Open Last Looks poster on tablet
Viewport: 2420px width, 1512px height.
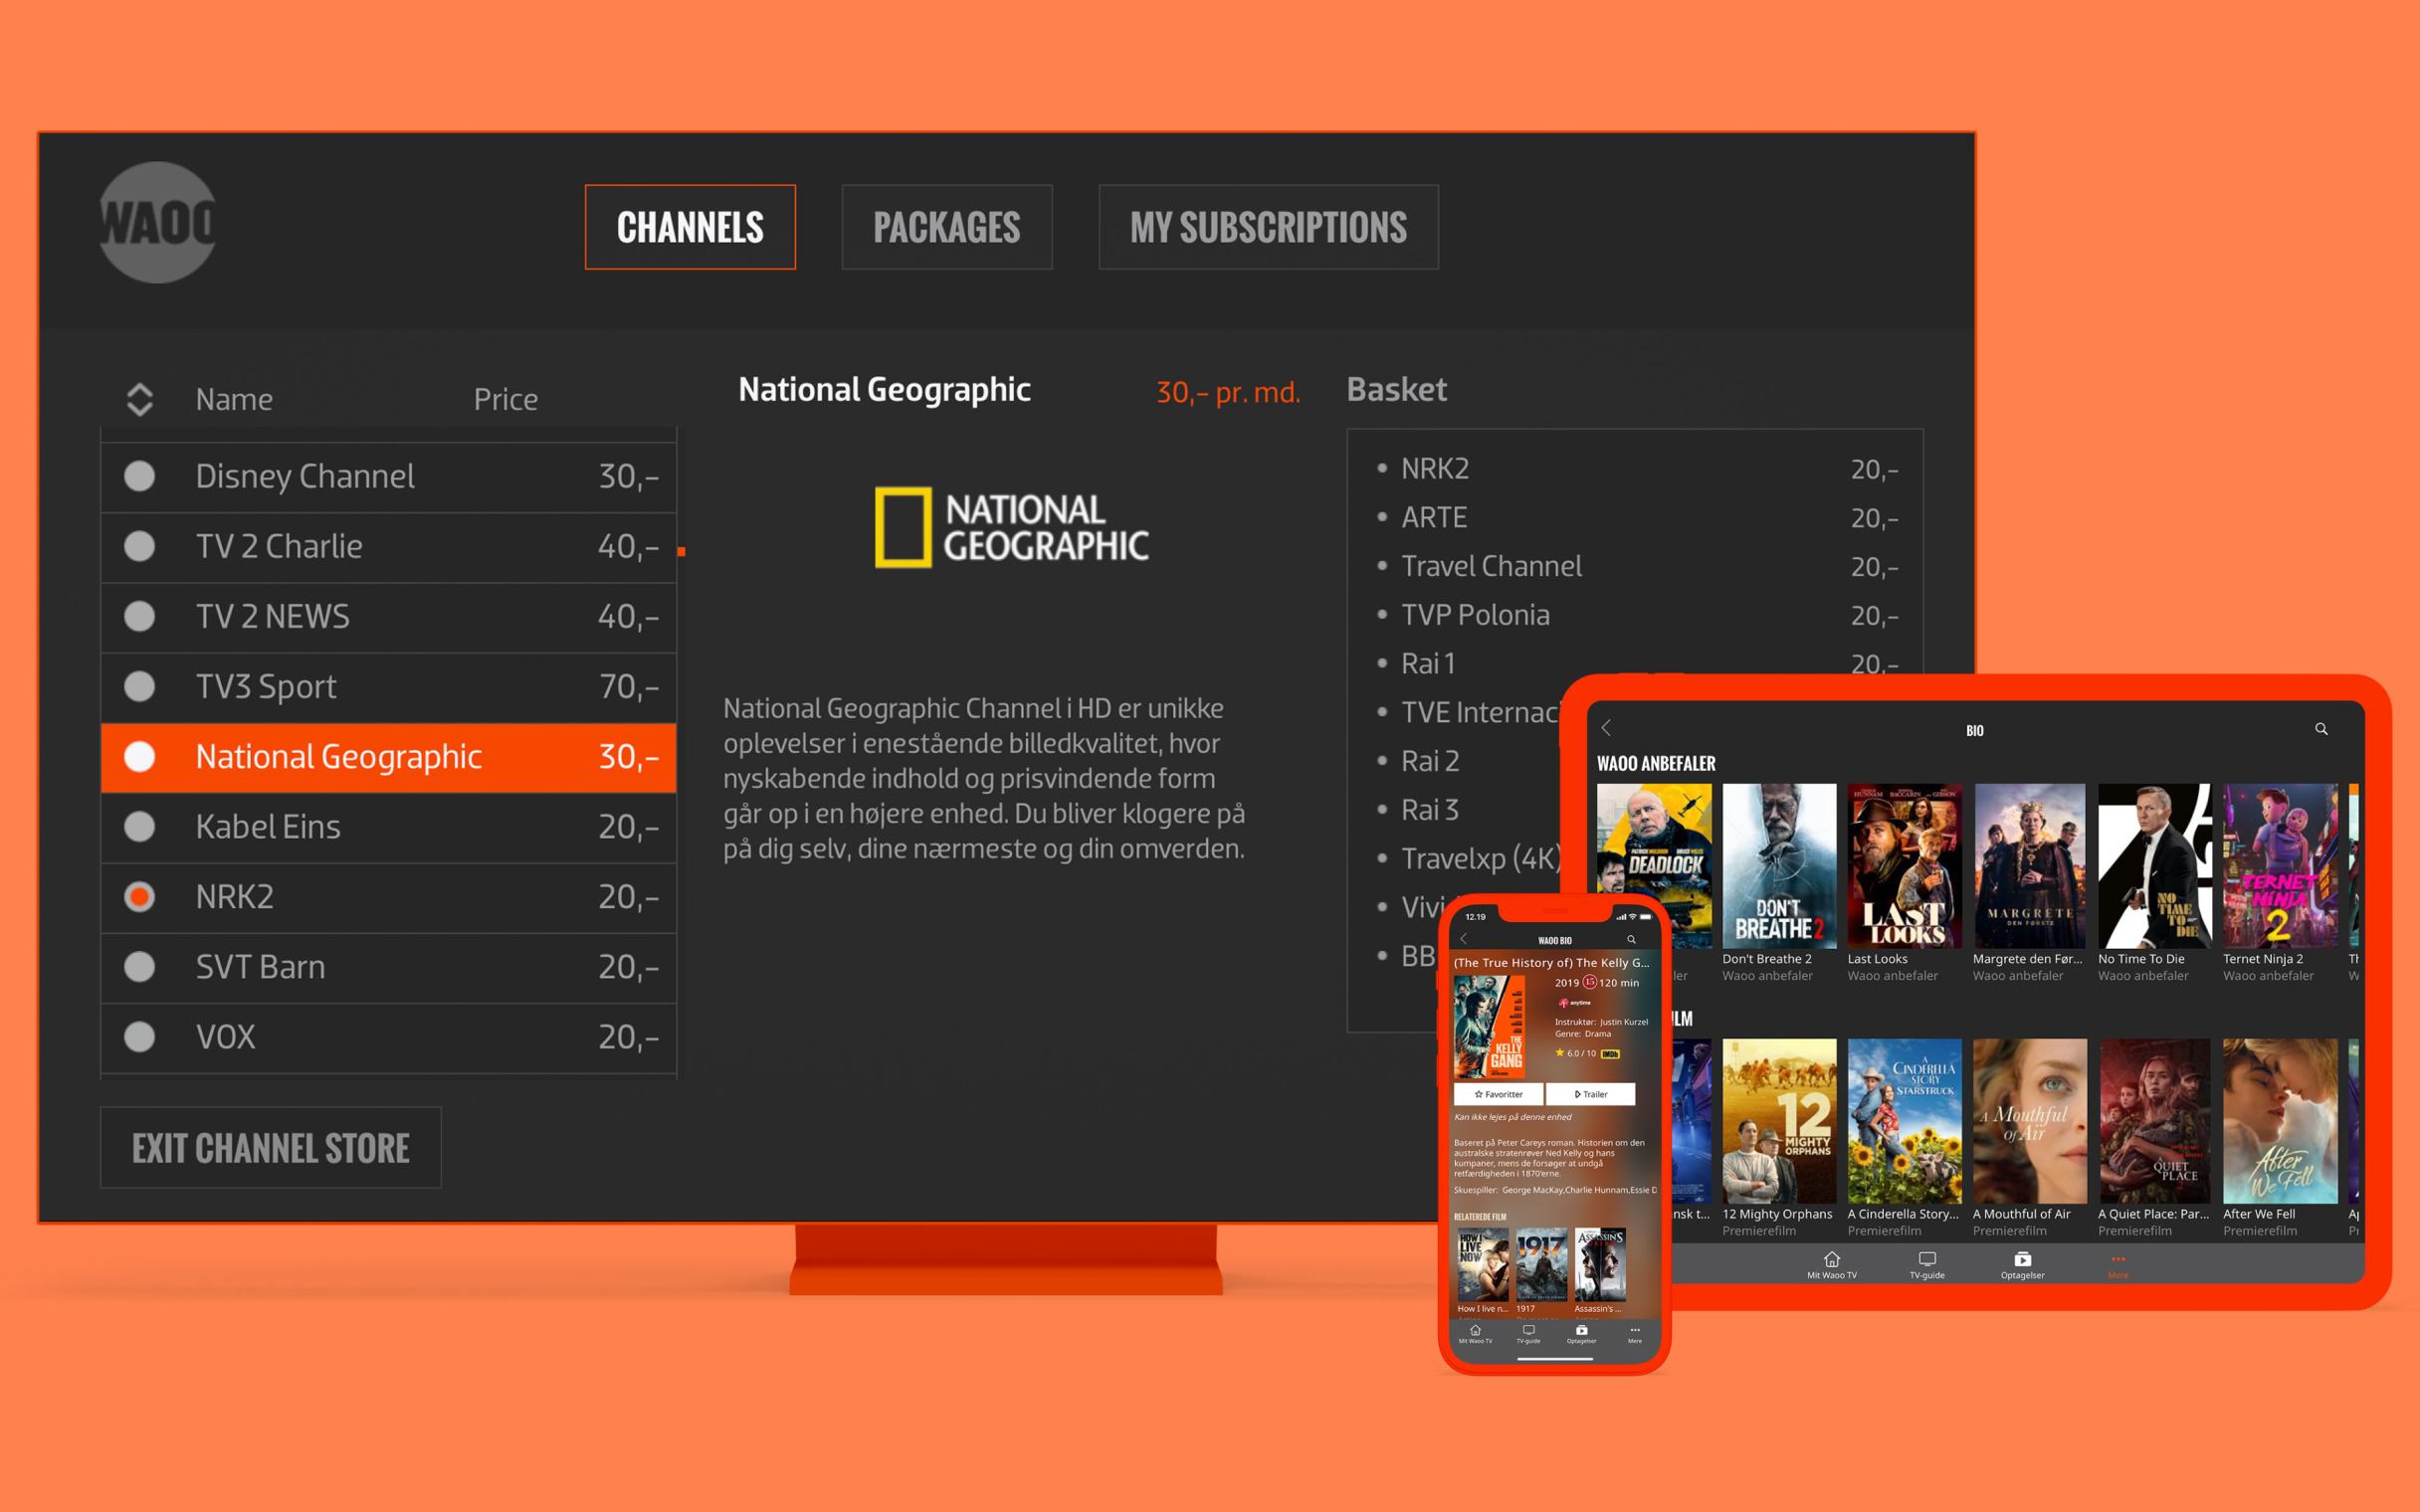point(1904,866)
